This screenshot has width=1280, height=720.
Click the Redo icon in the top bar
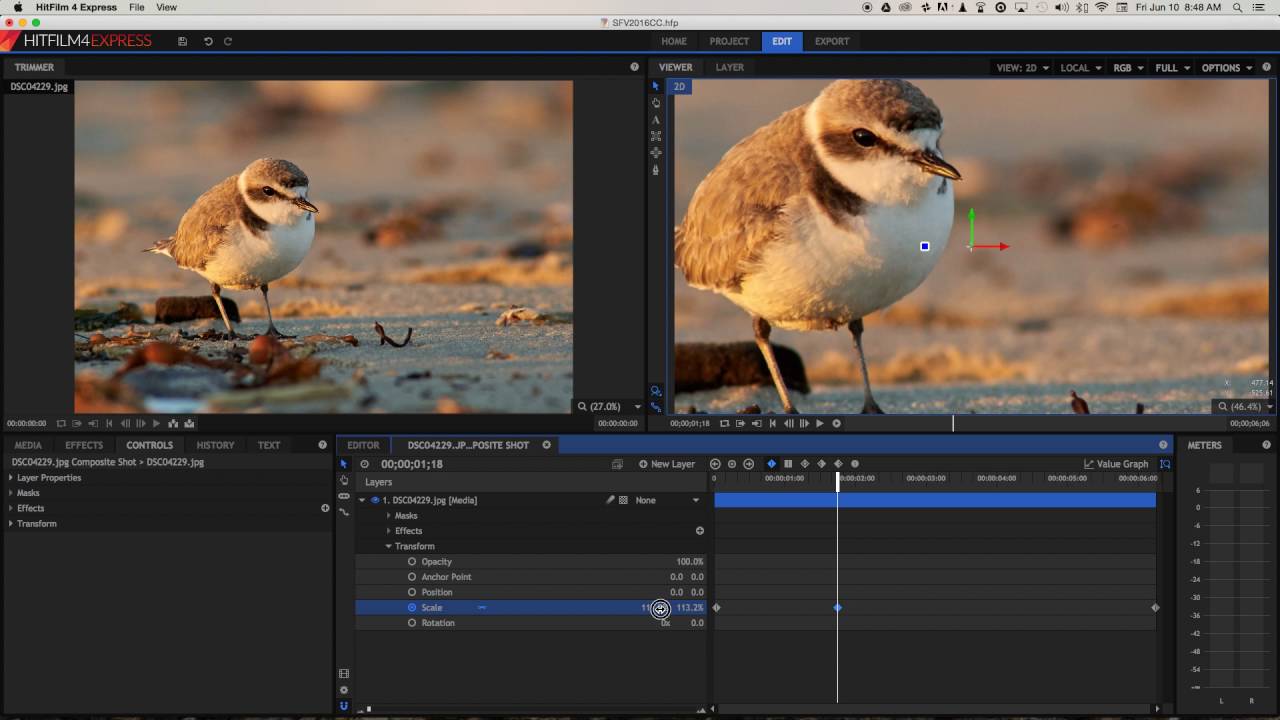pyautogui.click(x=228, y=41)
